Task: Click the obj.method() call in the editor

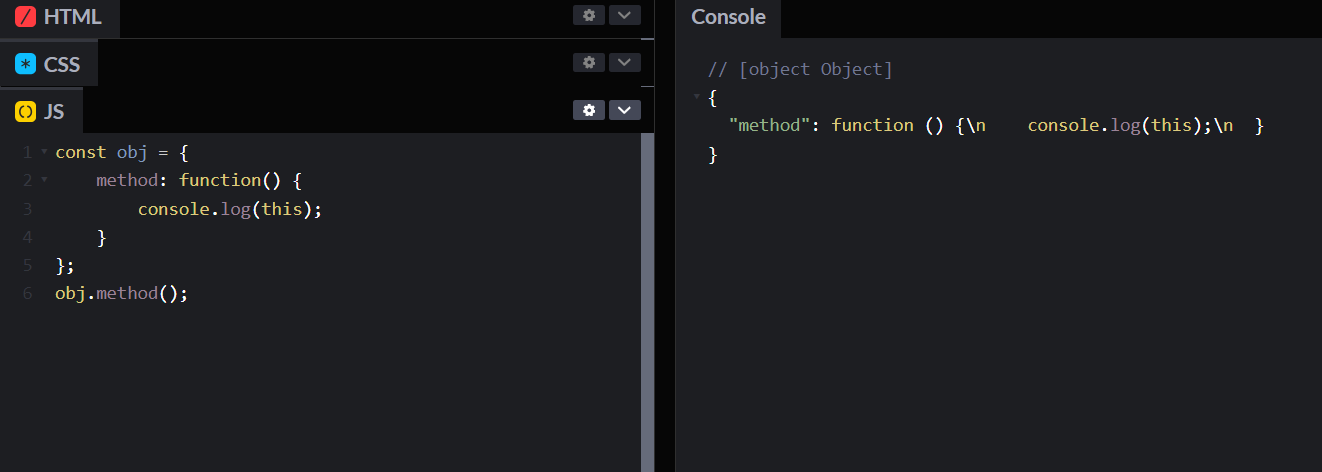Action: 121,294
